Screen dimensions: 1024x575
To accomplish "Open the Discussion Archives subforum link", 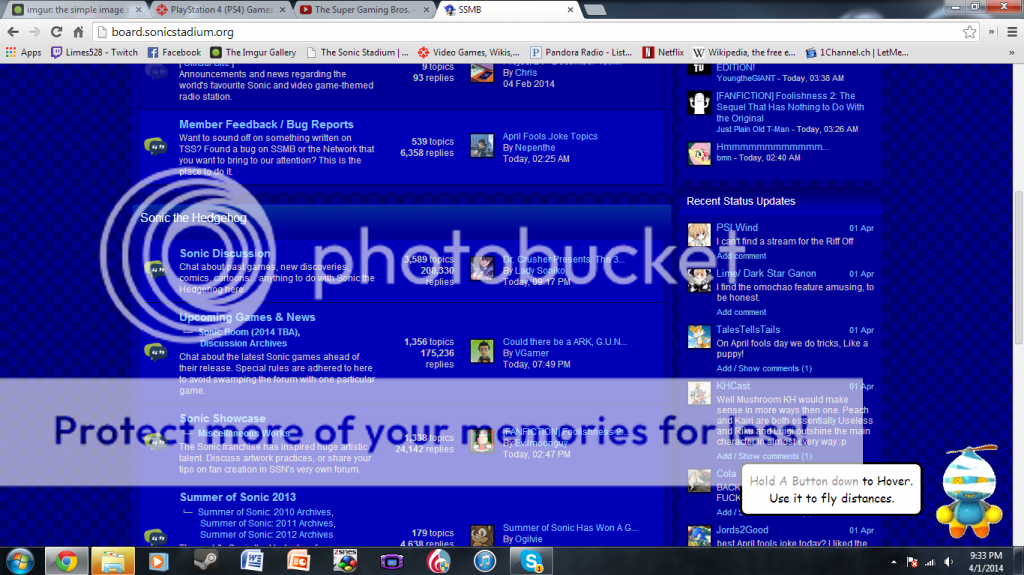I will (x=243, y=343).
